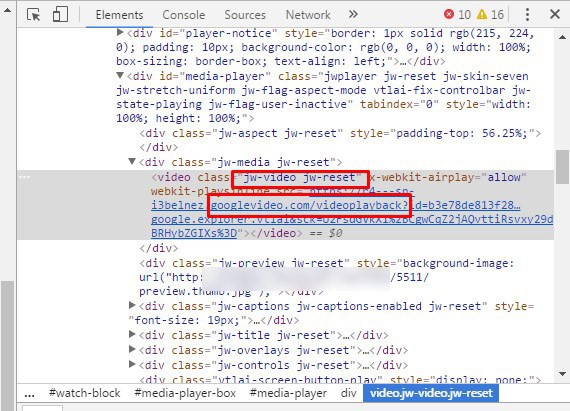
Task: Click the Elements panel scrollbar thumb
Action: [562, 167]
